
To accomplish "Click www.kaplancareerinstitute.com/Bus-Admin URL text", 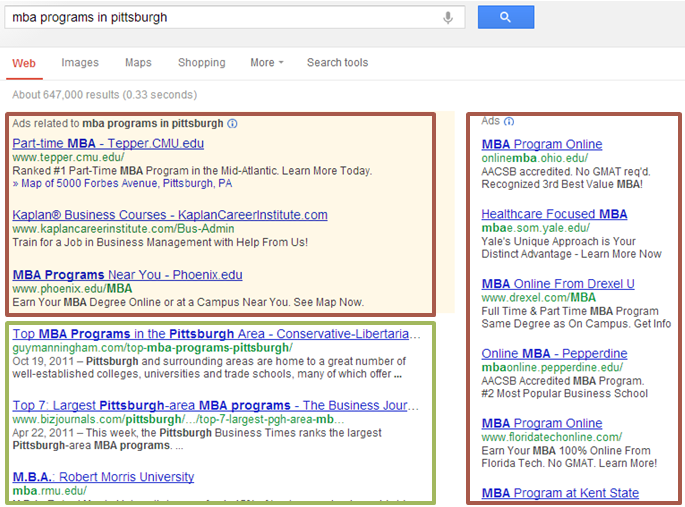I will click(x=123, y=229).
